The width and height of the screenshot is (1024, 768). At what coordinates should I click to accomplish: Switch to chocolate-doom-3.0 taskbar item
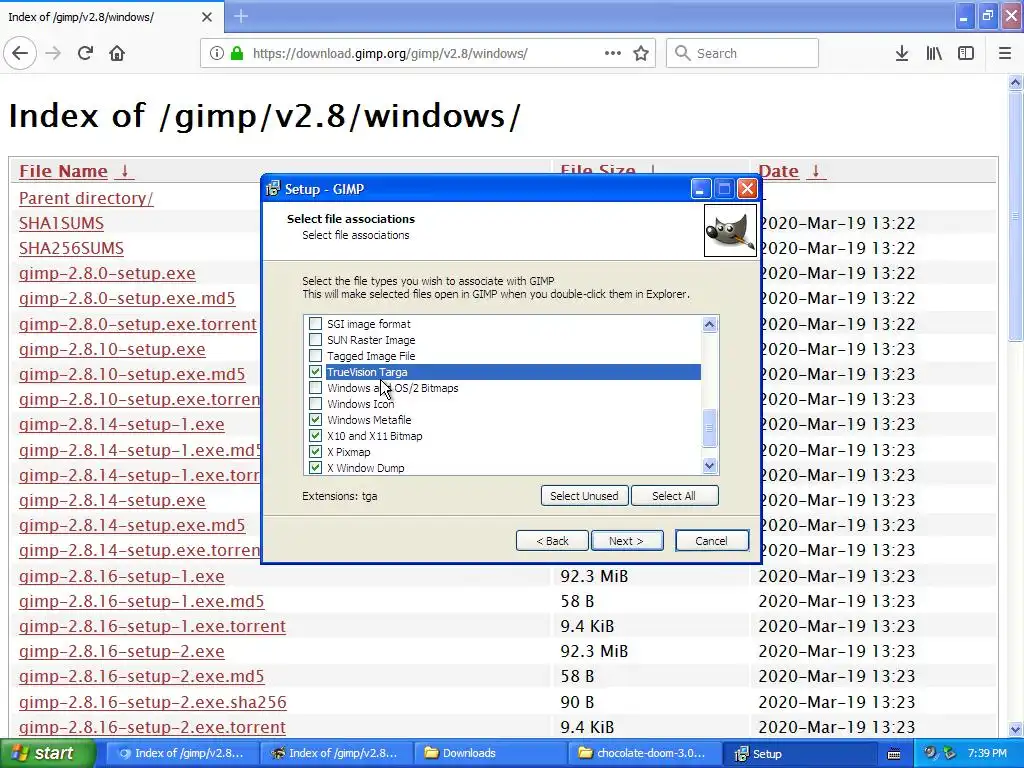(645, 753)
